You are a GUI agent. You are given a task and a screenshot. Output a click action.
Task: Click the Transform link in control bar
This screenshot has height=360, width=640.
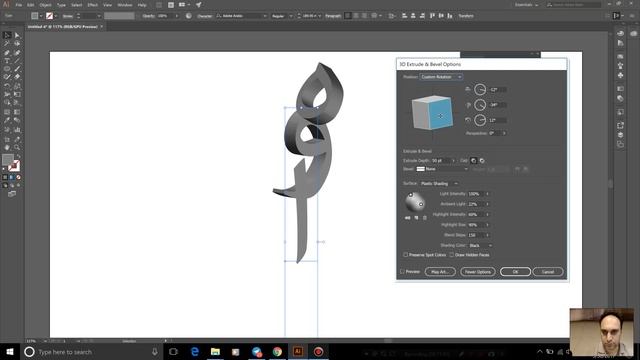[x=466, y=16]
